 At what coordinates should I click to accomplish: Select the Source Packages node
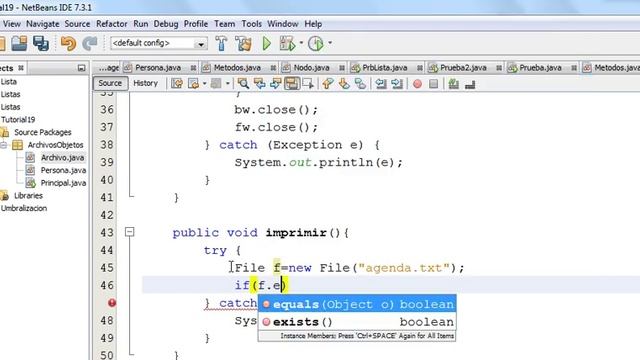42,132
